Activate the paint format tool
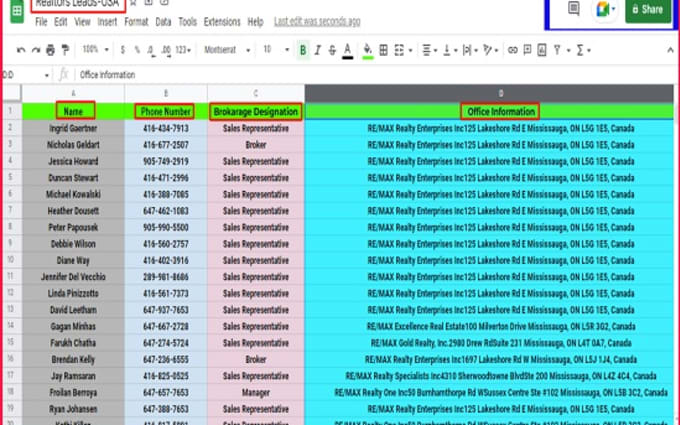The image size is (680, 425). (x=65, y=50)
